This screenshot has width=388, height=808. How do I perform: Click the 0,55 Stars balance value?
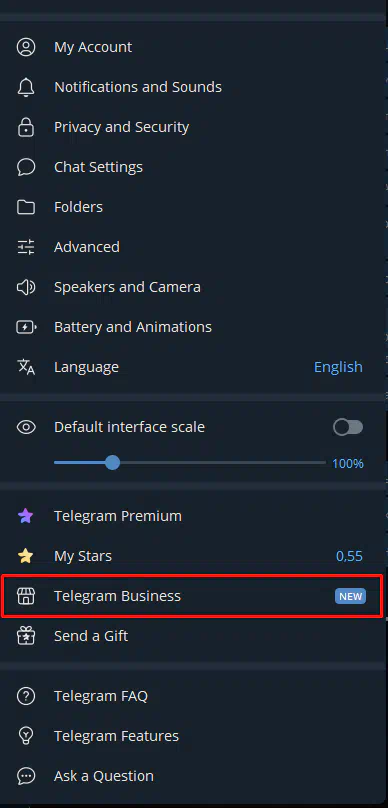tap(349, 556)
